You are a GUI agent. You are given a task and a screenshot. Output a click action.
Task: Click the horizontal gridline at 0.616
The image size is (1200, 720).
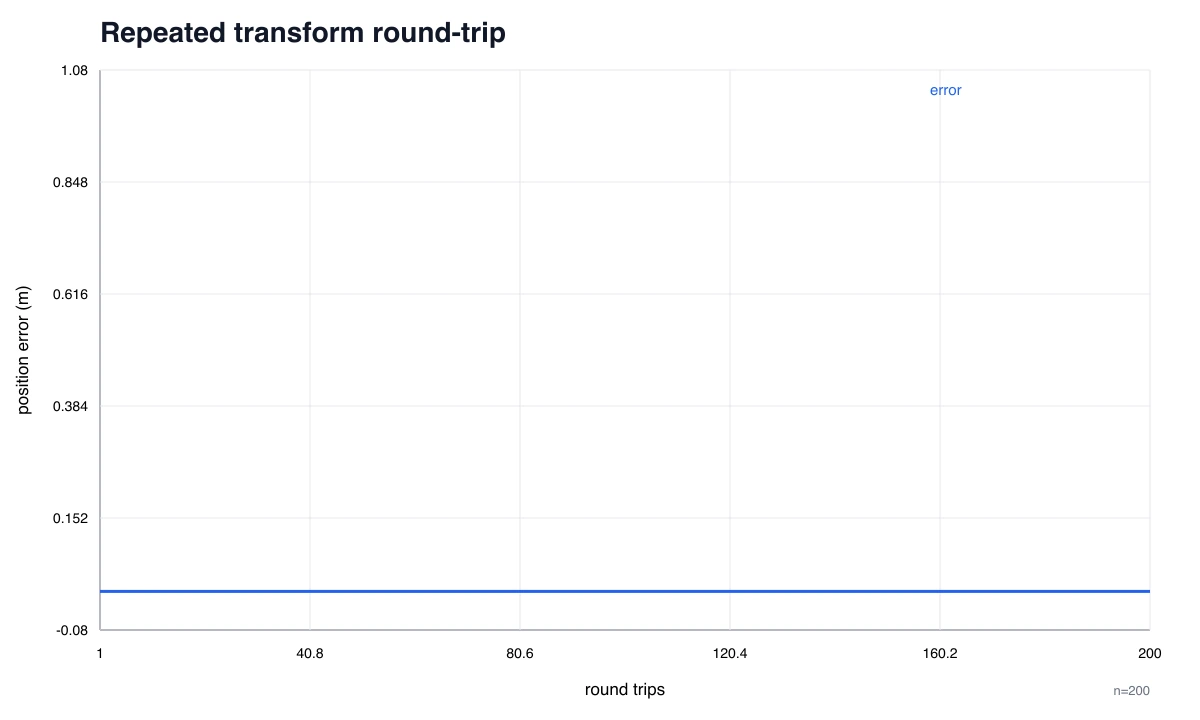[x=625, y=294]
